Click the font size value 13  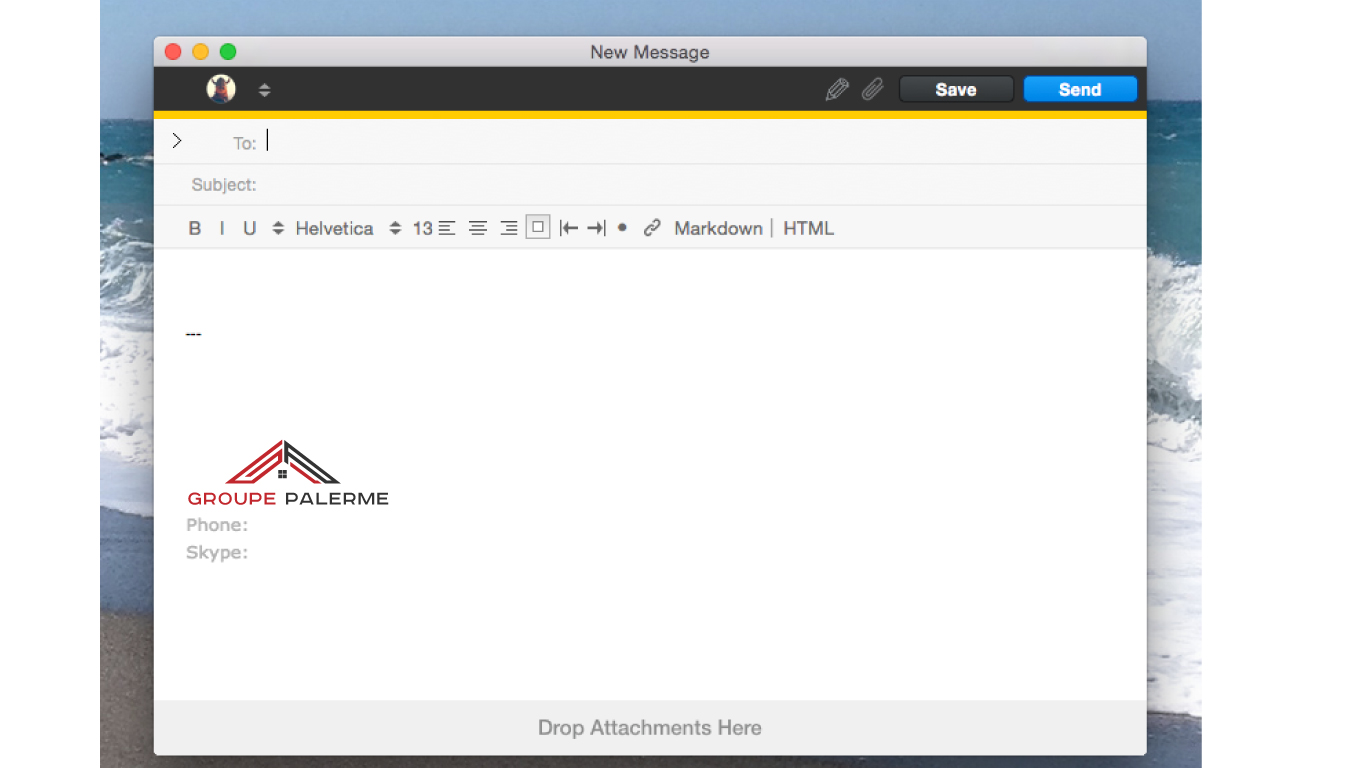point(423,228)
